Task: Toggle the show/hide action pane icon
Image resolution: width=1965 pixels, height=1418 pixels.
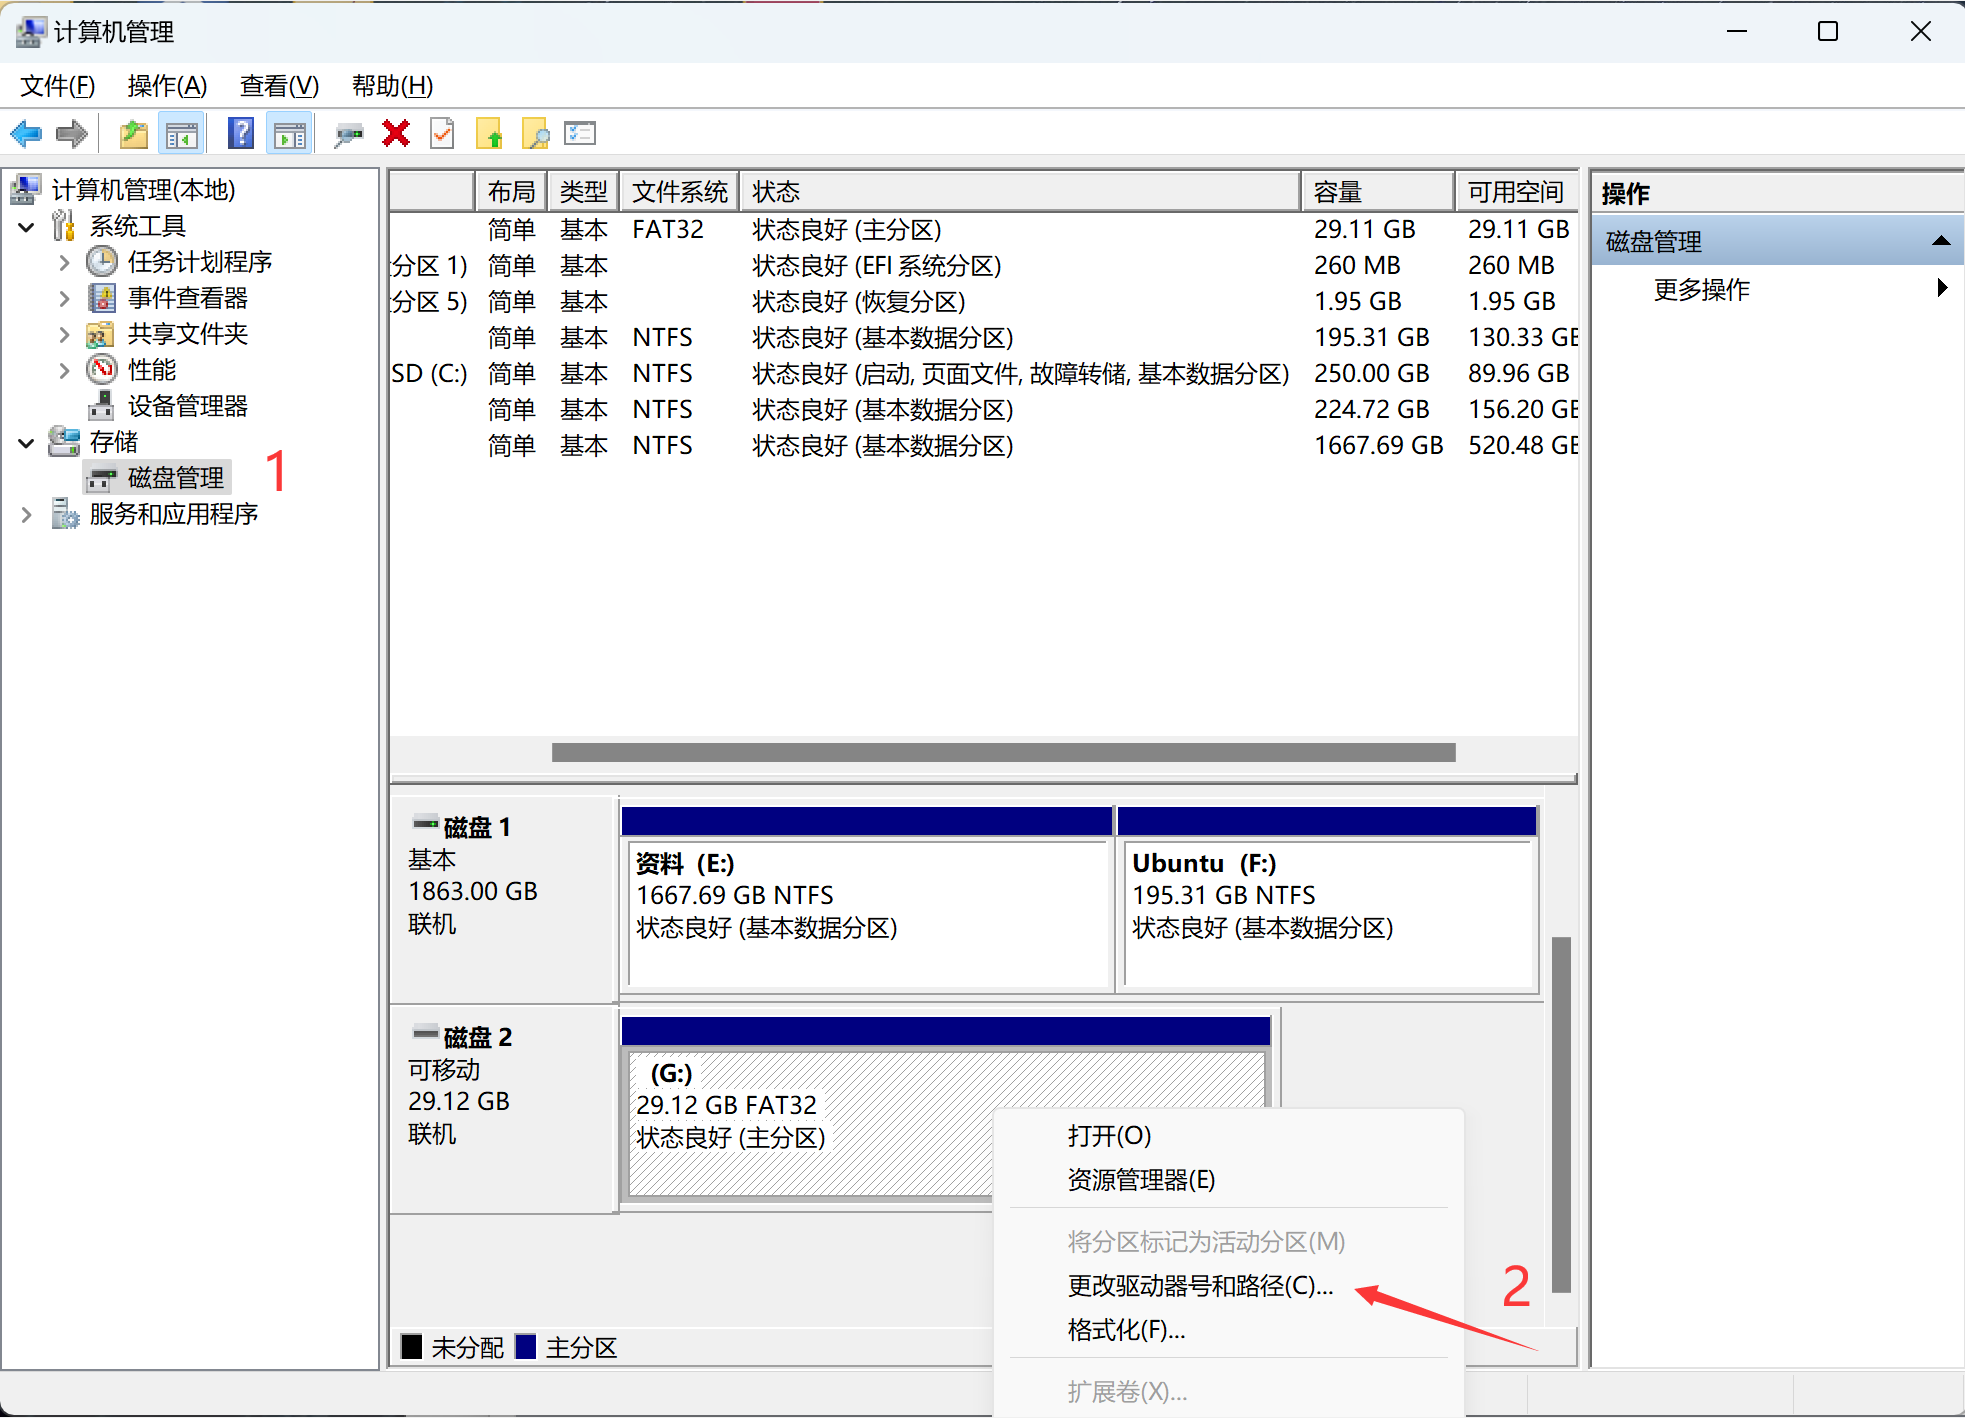Action: click(x=290, y=134)
